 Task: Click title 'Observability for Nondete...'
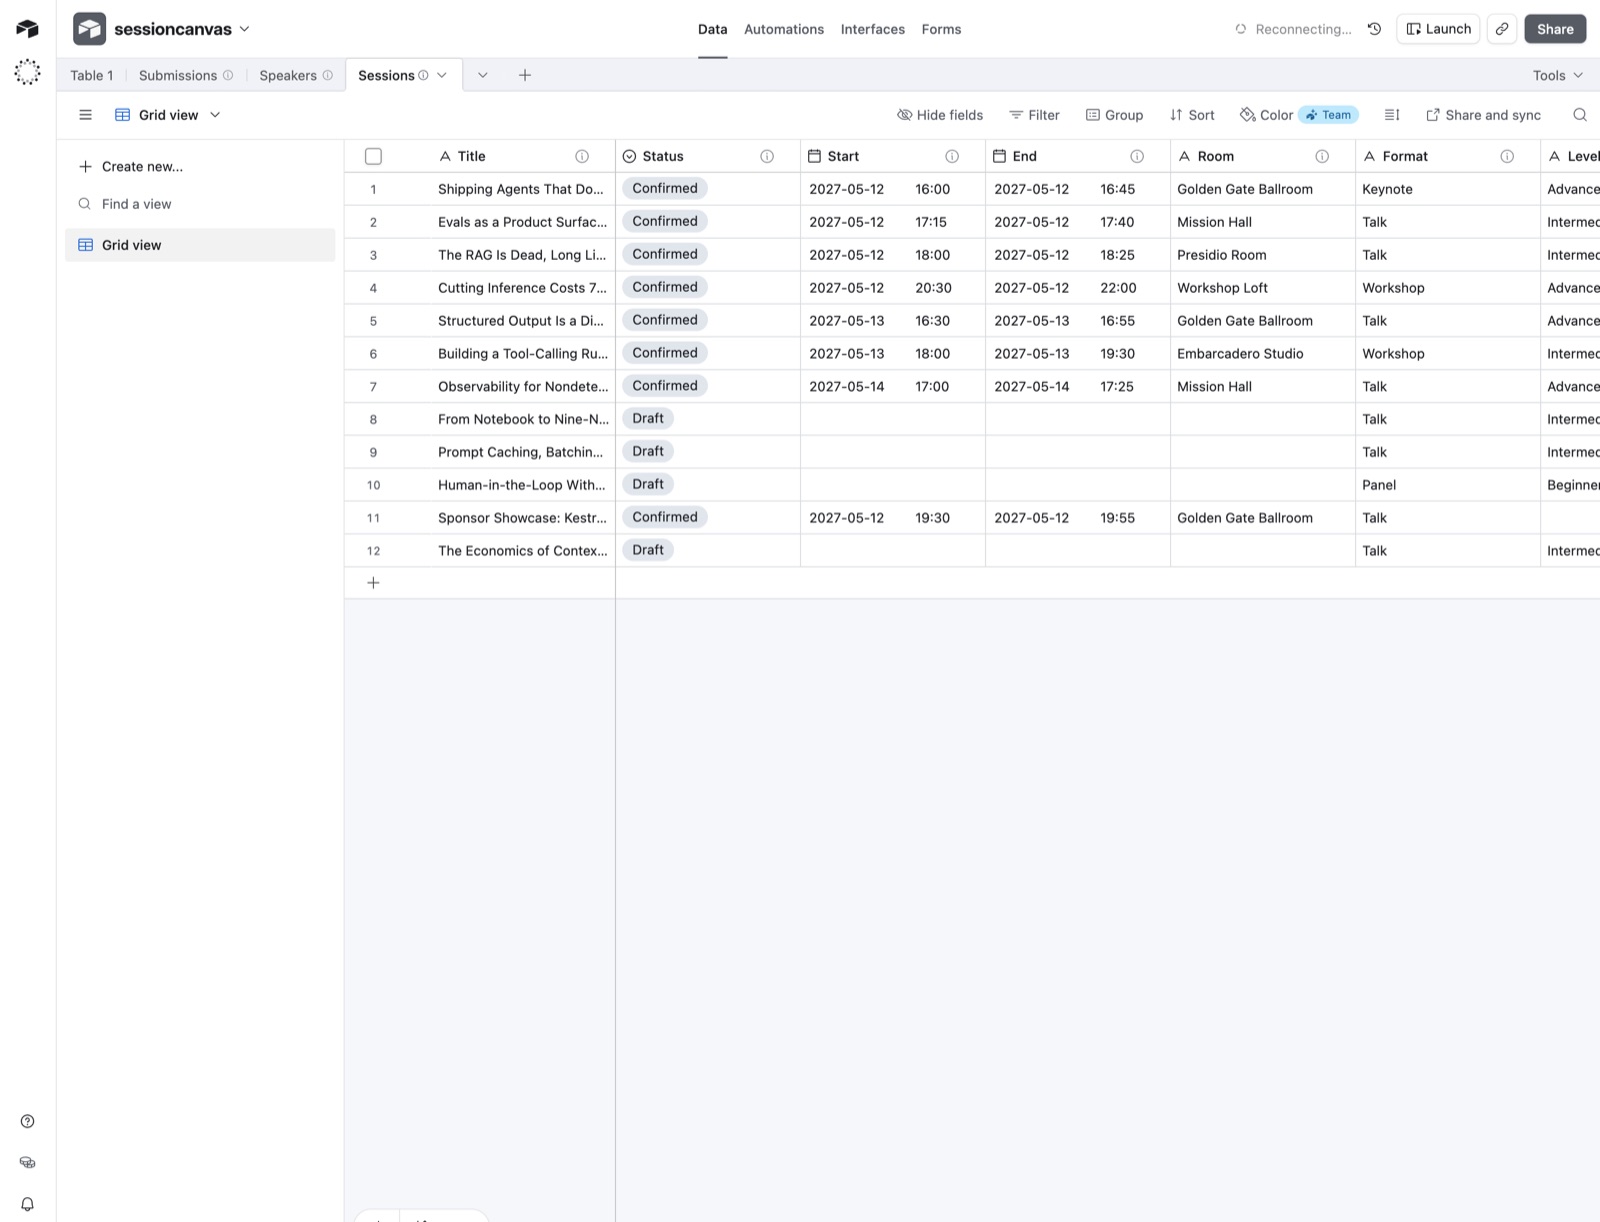click(522, 387)
